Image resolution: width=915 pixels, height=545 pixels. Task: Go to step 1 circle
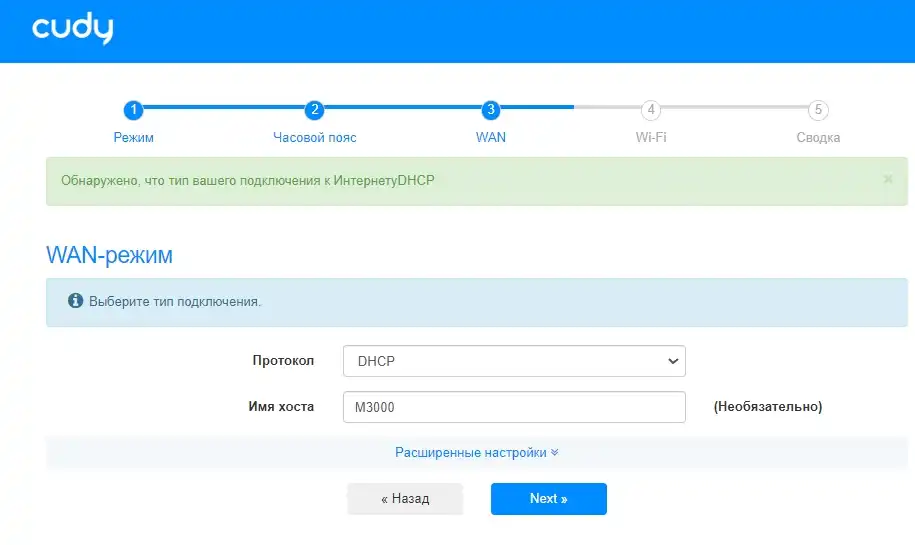[133, 110]
